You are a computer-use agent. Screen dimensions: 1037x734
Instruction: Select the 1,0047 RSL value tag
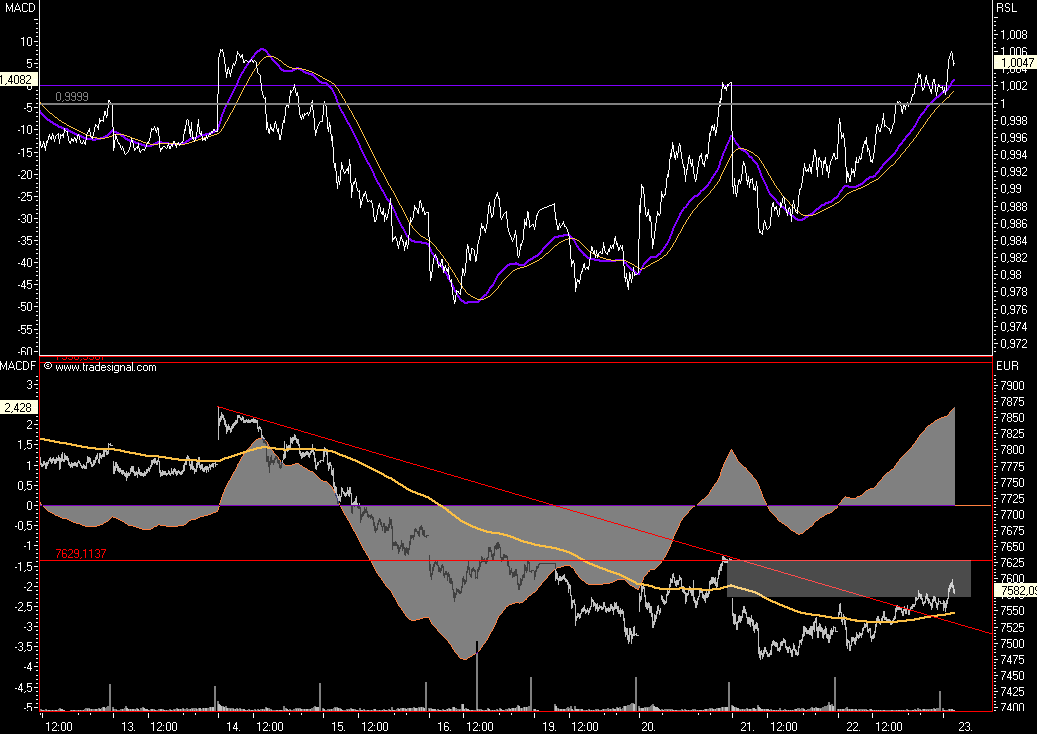1016,63
